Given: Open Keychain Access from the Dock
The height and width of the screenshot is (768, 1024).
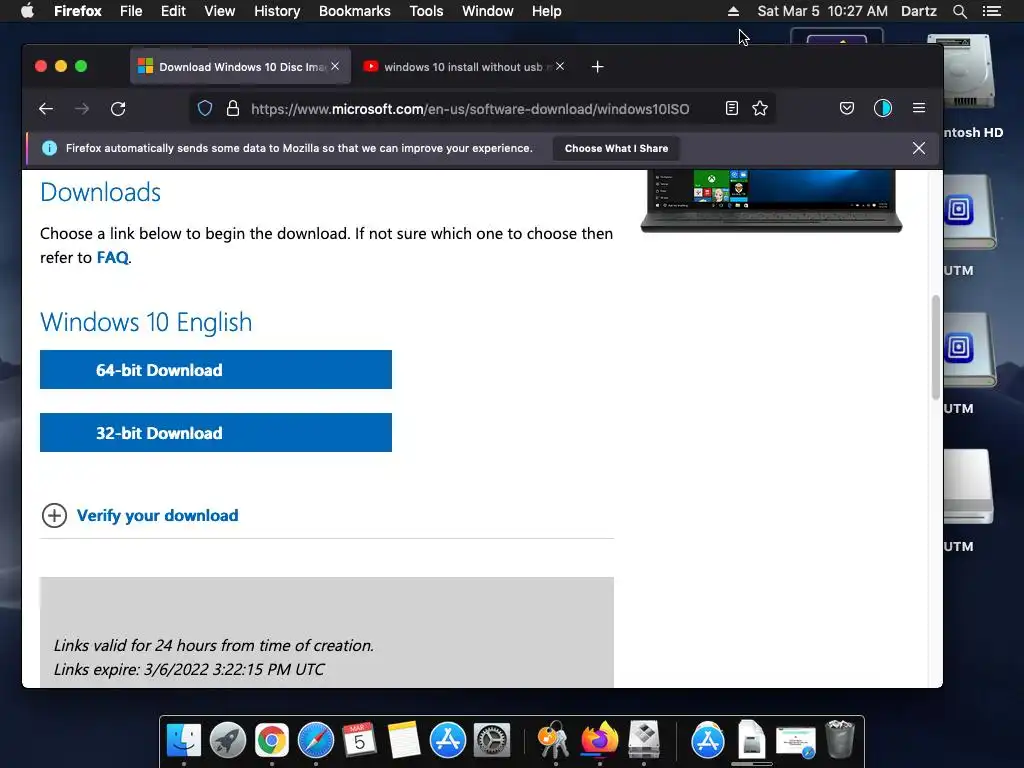Looking at the screenshot, I should pos(554,741).
